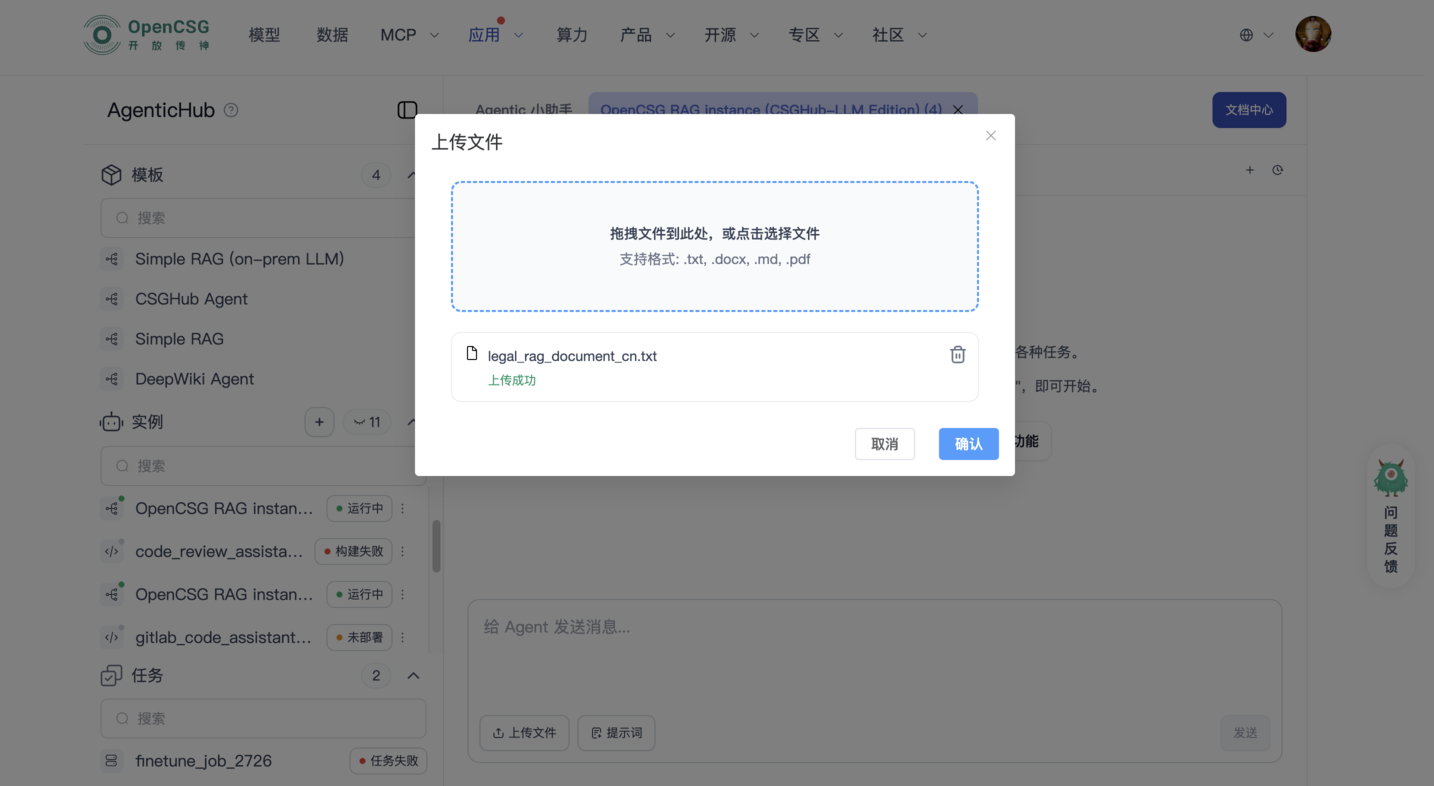Click the plus icon beside 实例
Image resolution: width=1434 pixels, height=786 pixels.
319,421
